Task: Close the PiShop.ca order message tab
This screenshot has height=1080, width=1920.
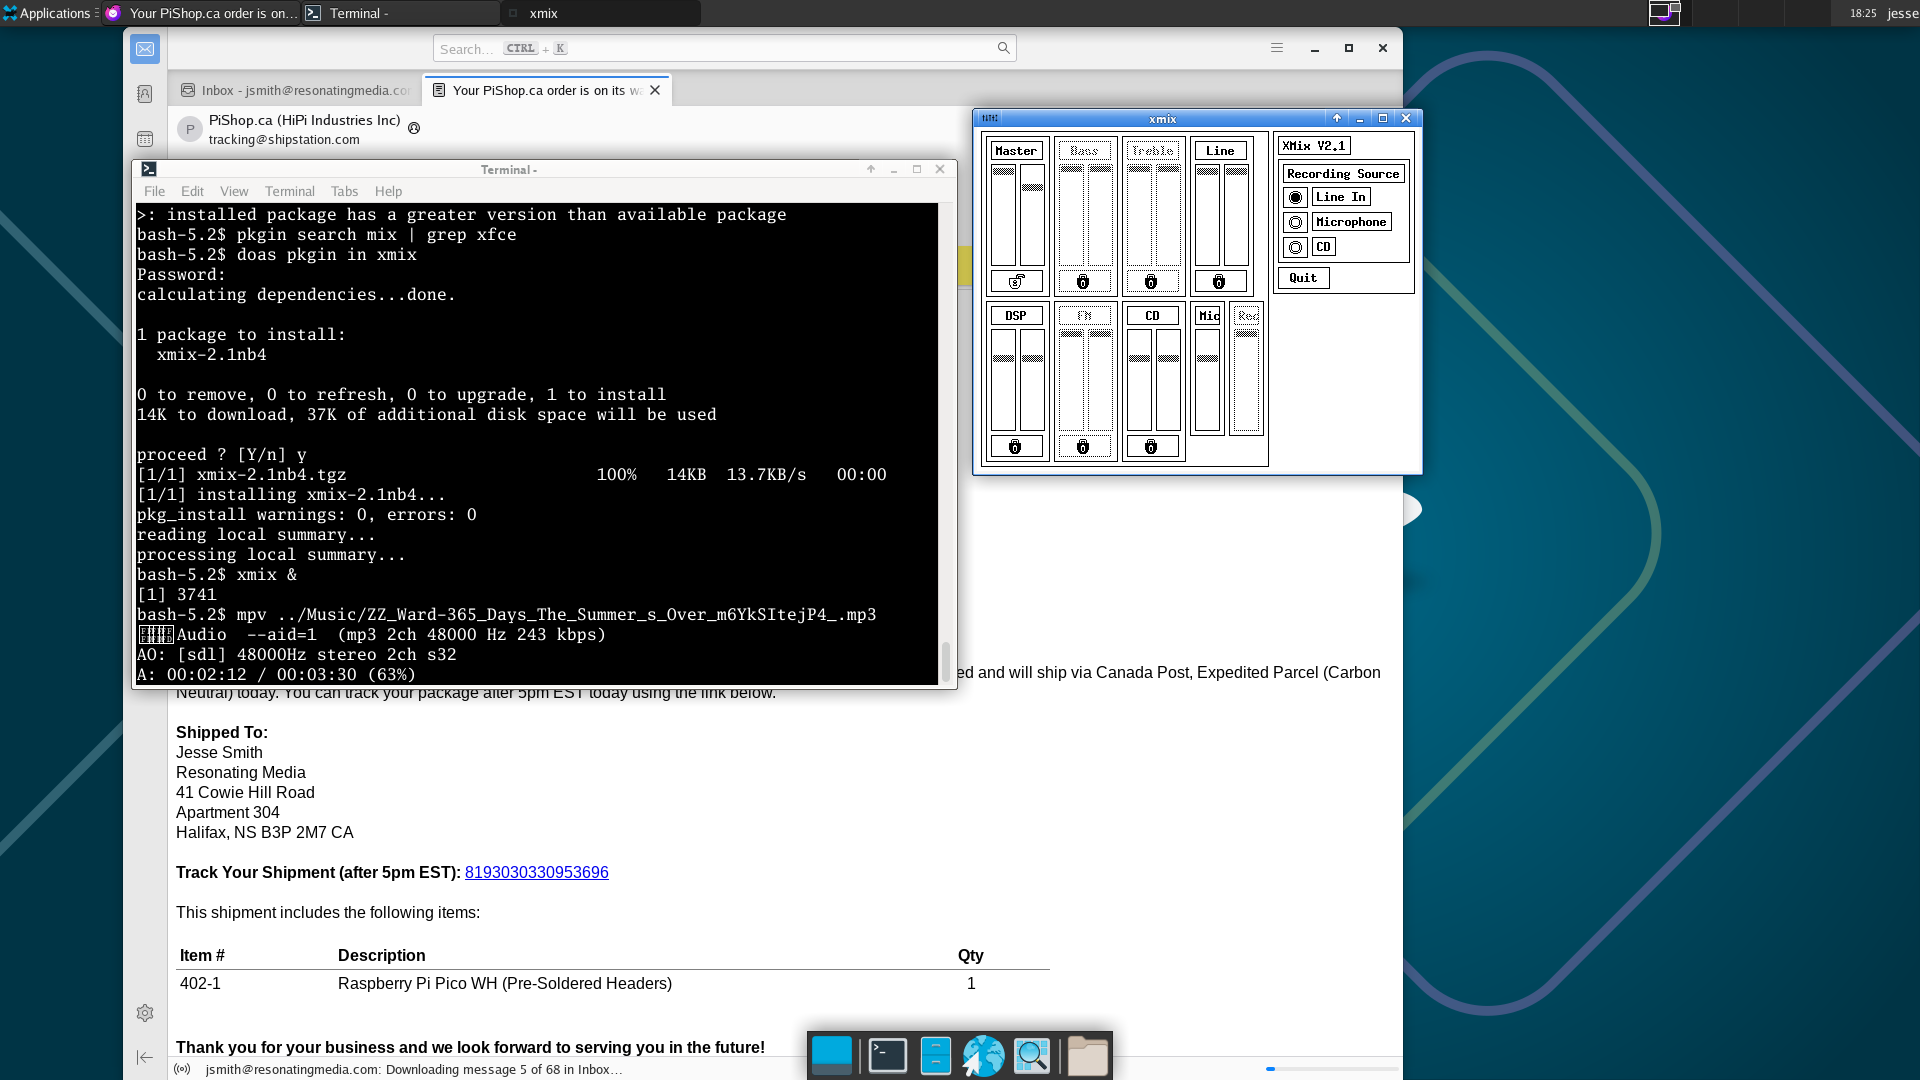Action: [655, 90]
